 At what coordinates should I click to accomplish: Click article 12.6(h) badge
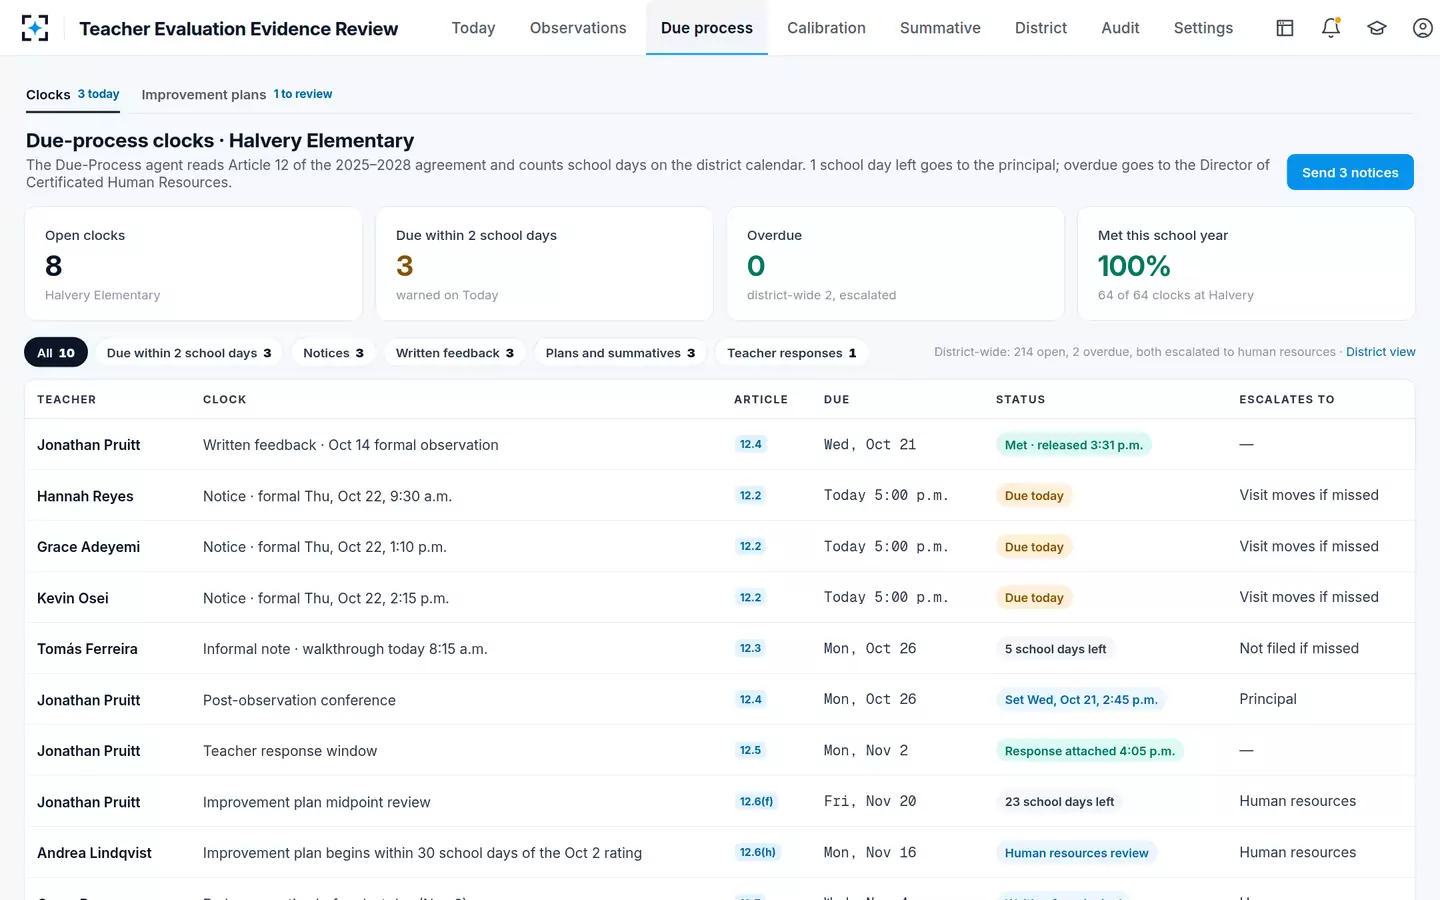pos(757,852)
